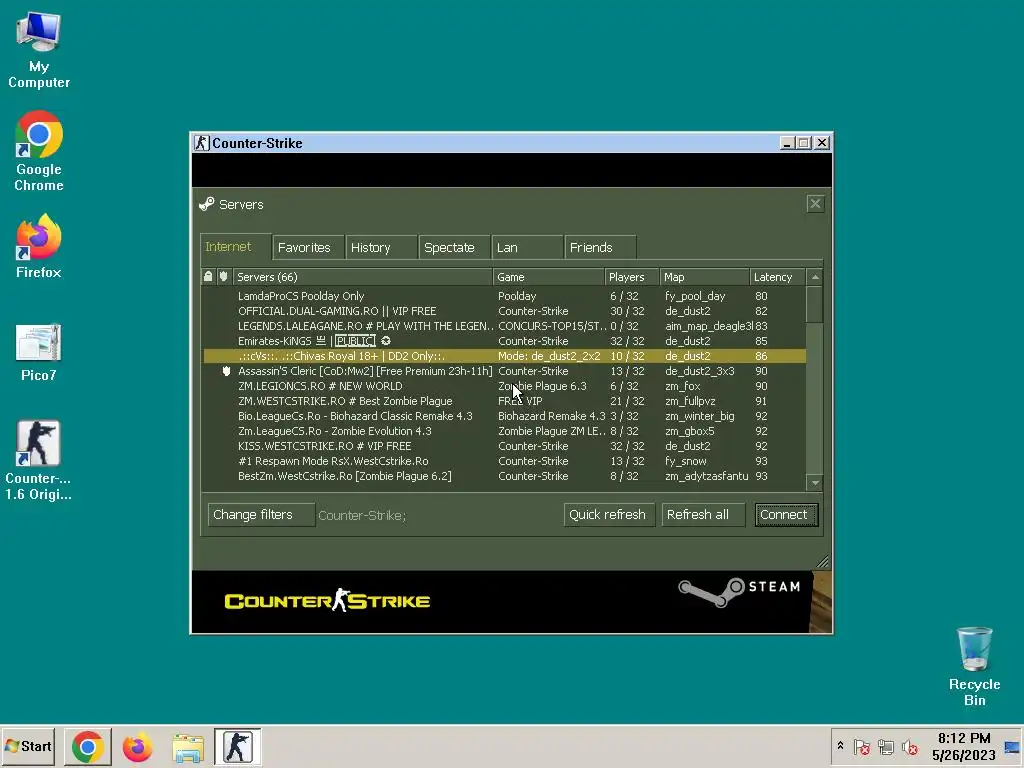Screen dimensions: 1024x768
Task: Click the shield icon on Assassin'S Cleric row
Action: pyautogui.click(x=226, y=371)
